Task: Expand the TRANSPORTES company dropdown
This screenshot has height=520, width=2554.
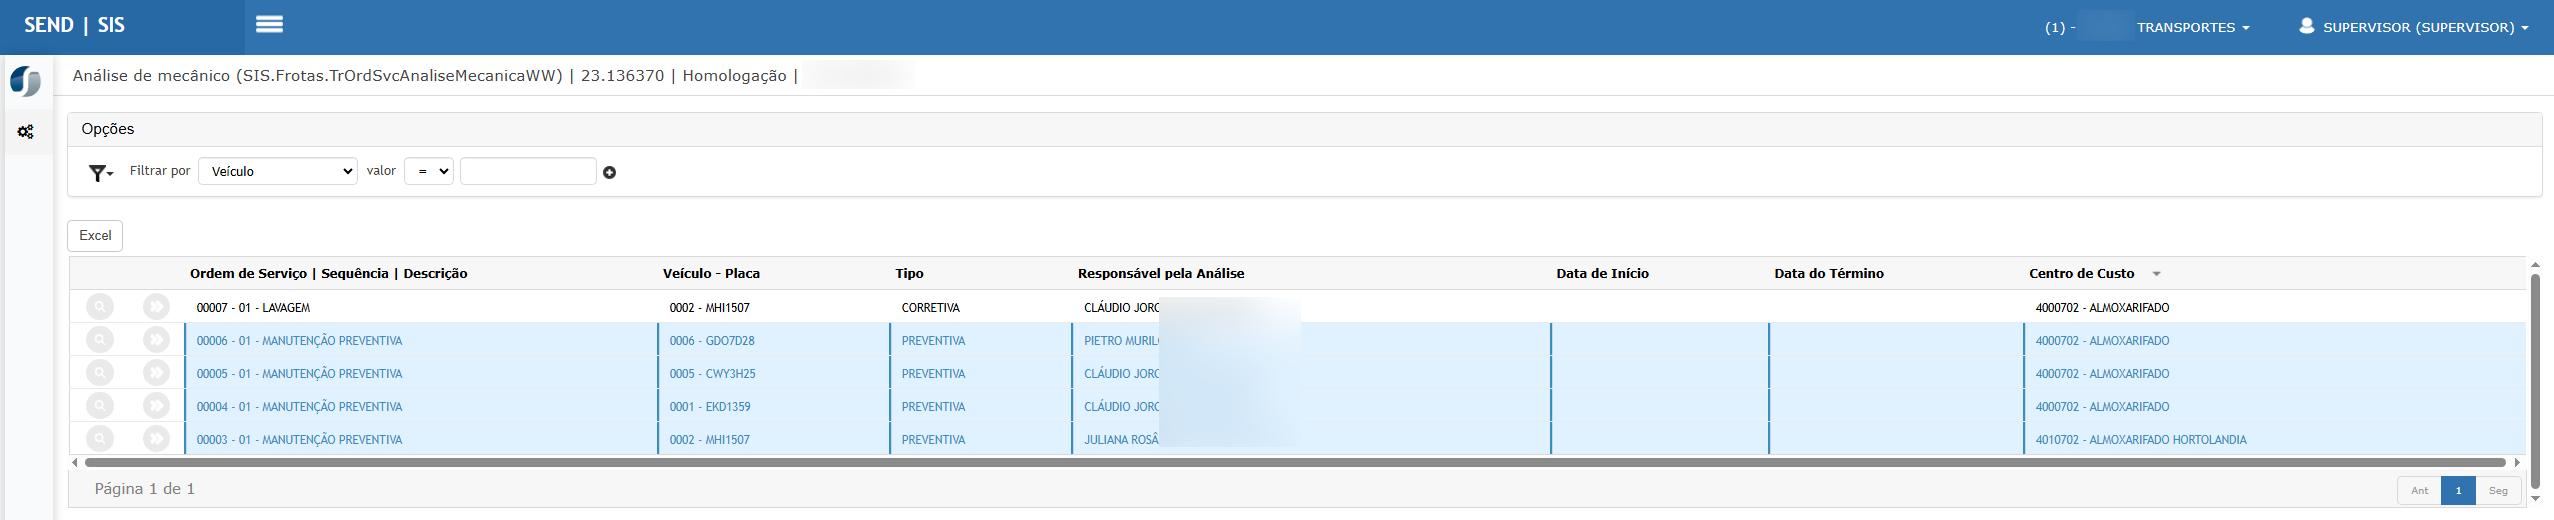Action: pos(2192,27)
